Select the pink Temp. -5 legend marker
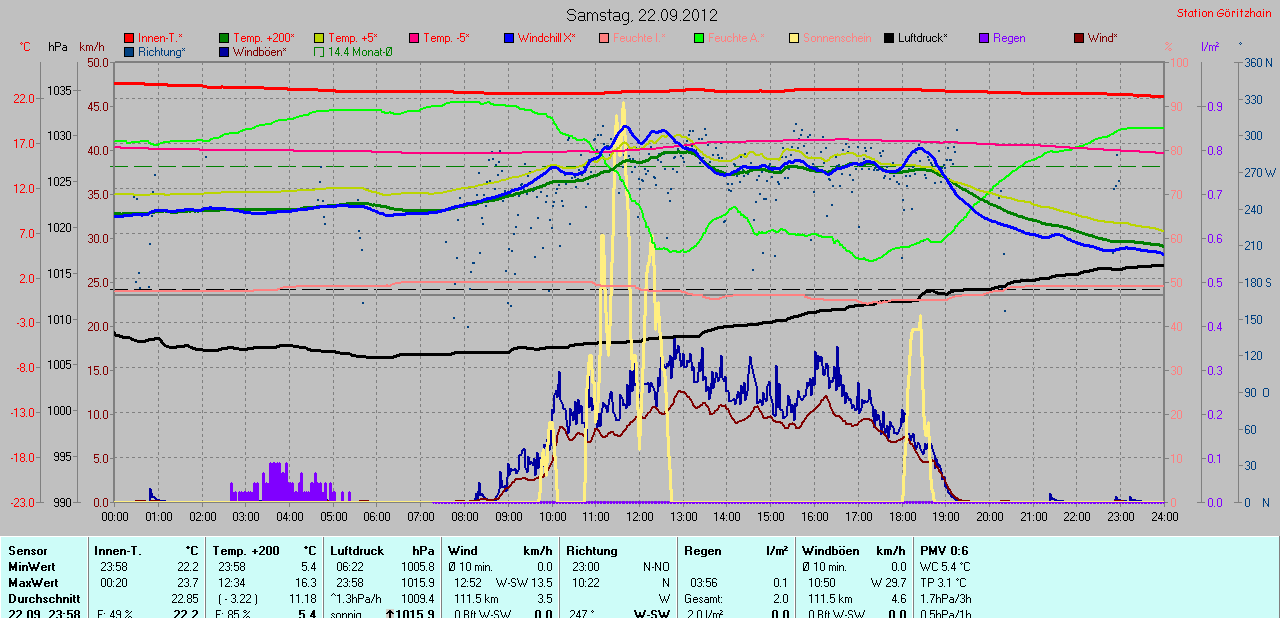The width and height of the screenshot is (1284, 618). click(x=414, y=38)
